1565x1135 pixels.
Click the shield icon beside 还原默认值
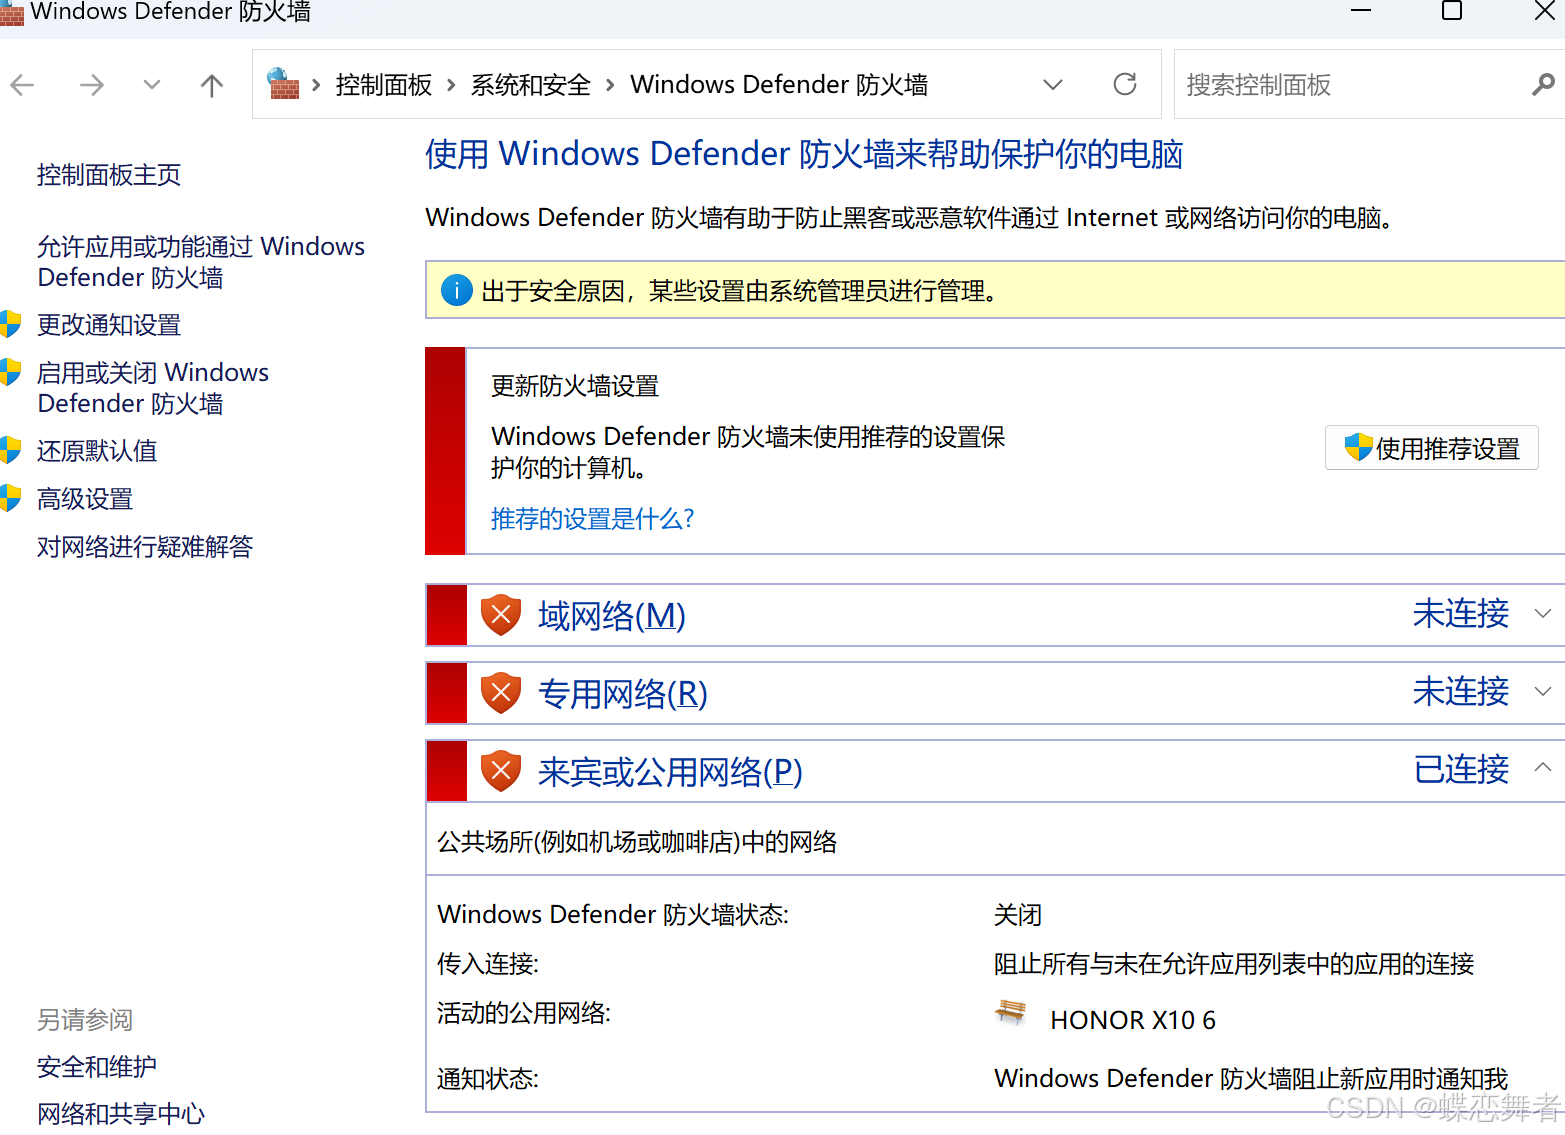click(x=11, y=450)
